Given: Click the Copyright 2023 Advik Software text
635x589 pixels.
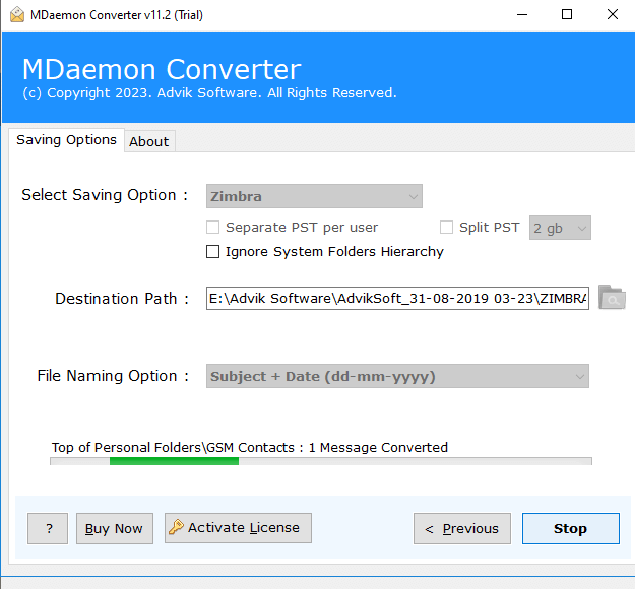Looking at the screenshot, I should (209, 92).
